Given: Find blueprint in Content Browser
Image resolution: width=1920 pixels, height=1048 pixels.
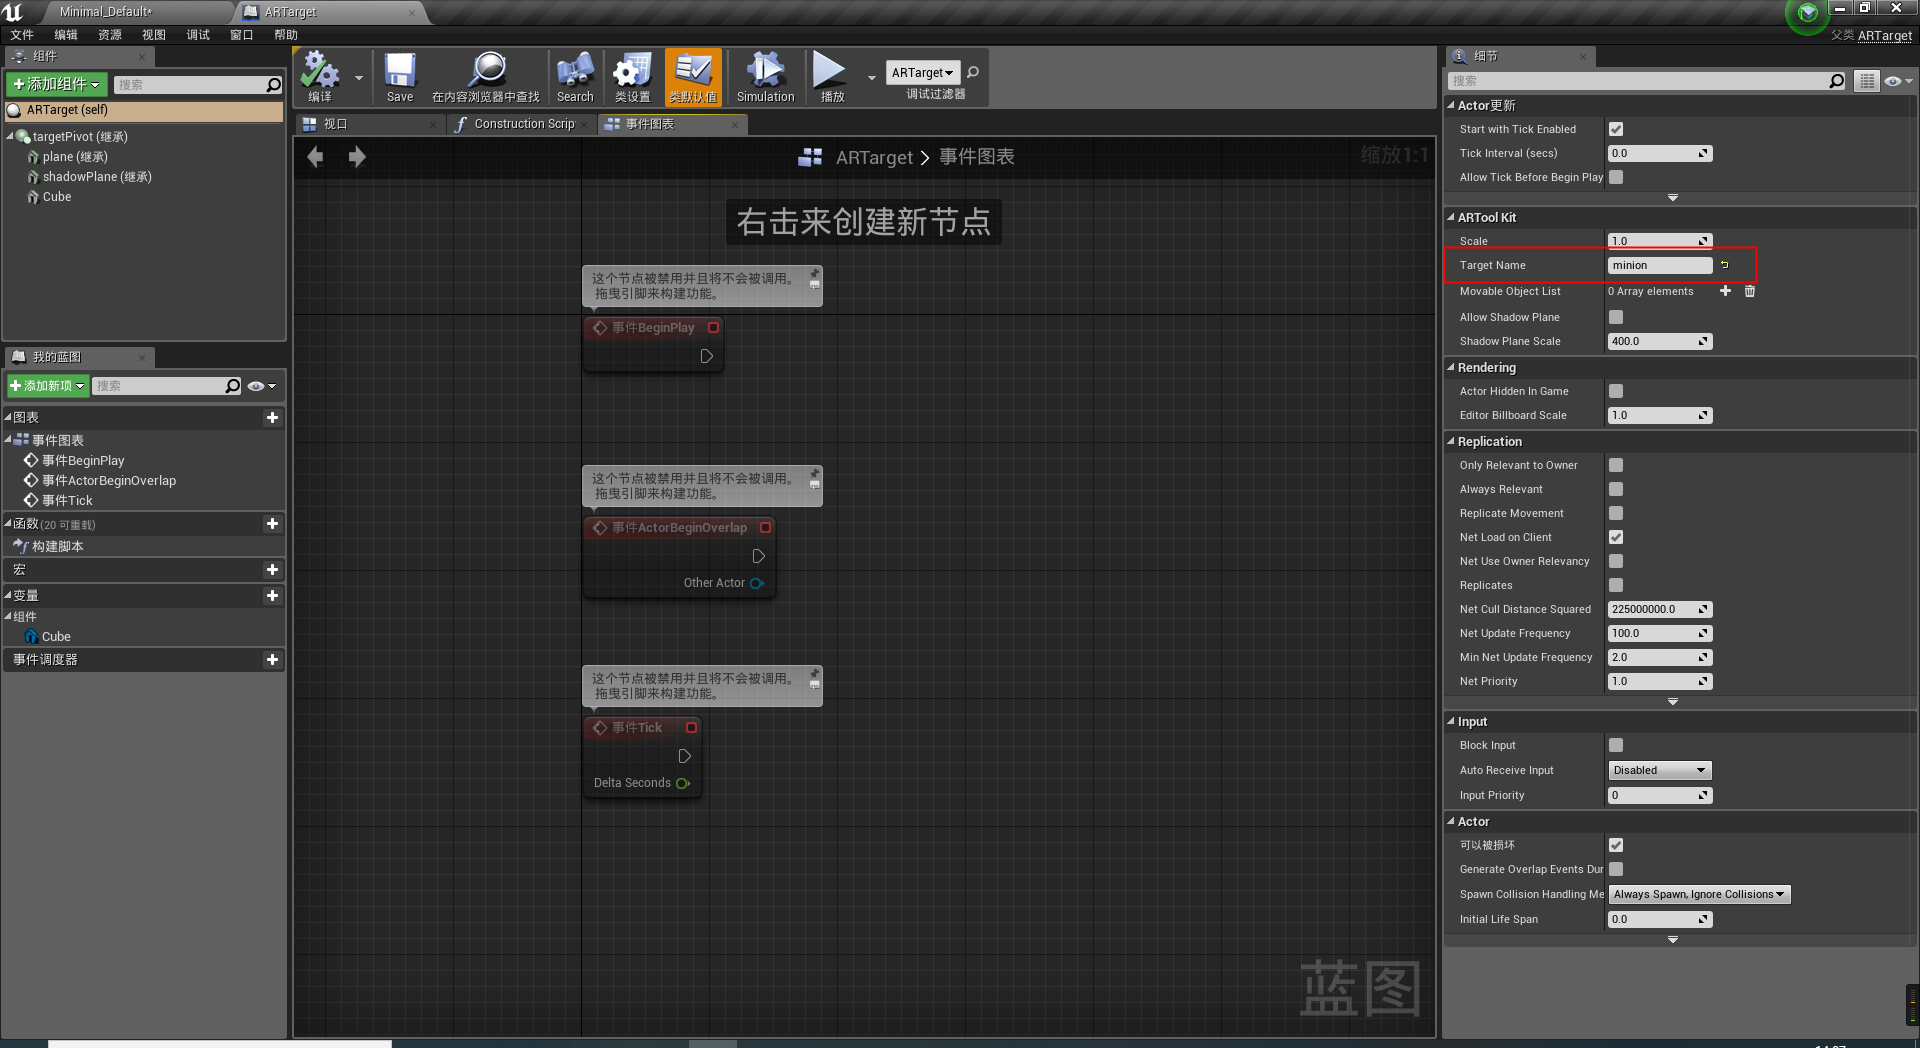Looking at the screenshot, I should coord(487,77).
